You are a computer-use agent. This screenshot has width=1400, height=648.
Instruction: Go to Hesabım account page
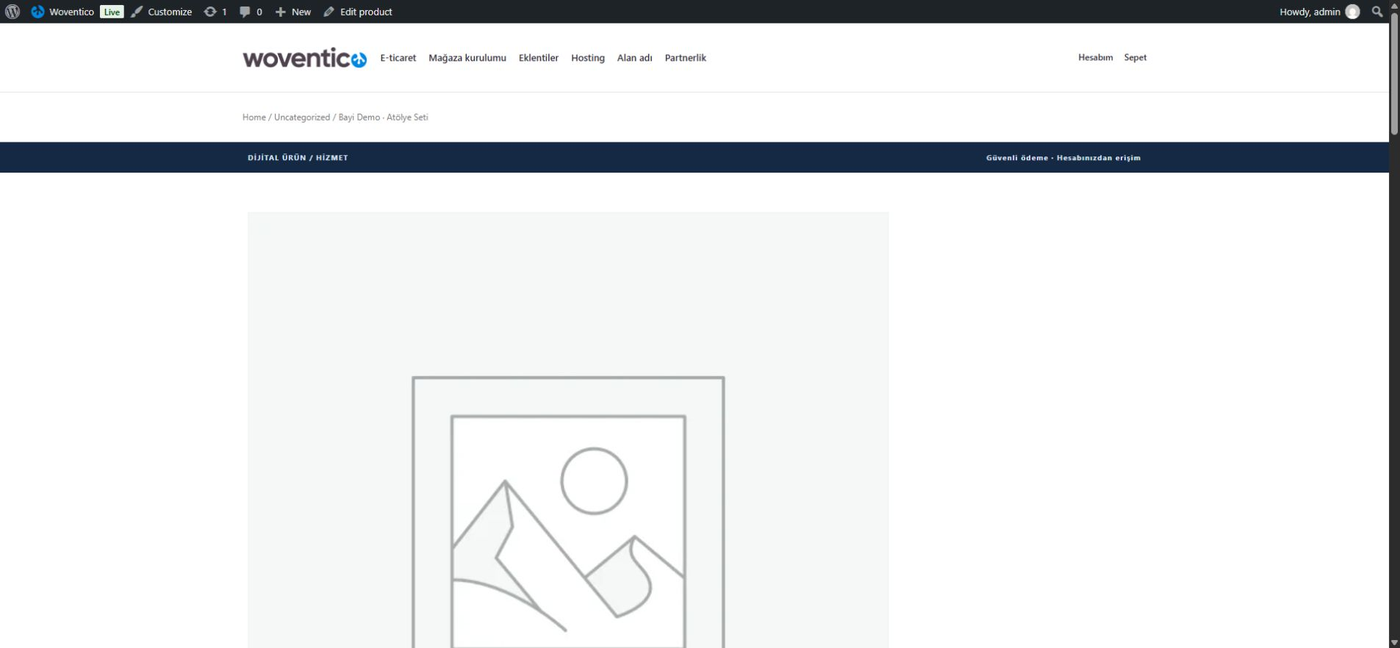tap(1095, 58)
